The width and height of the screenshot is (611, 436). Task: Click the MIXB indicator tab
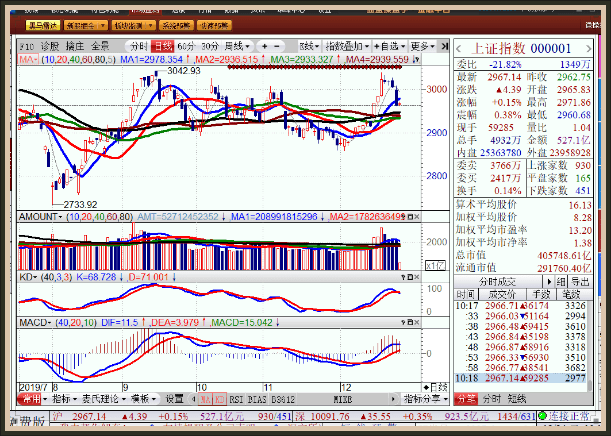[x=343, y=399]
